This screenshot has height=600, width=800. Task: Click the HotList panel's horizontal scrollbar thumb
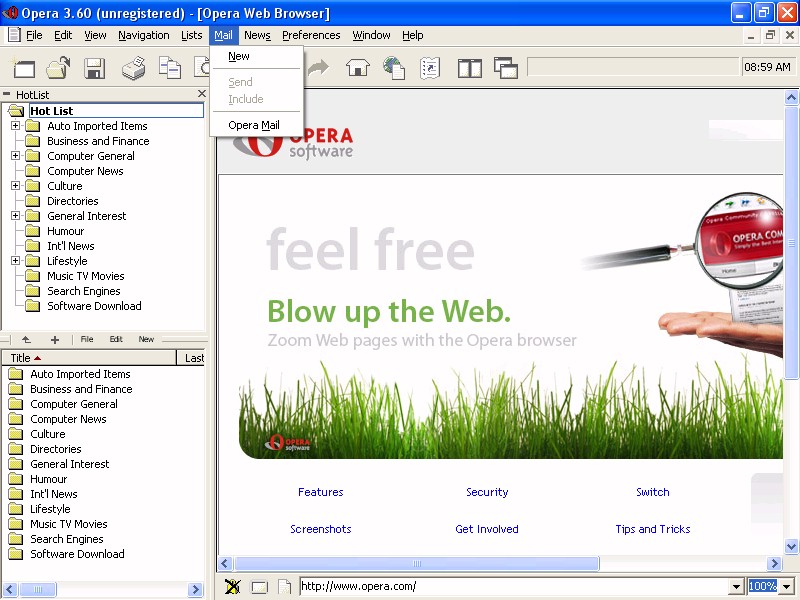pyautogui.click(x=38, y=589)
